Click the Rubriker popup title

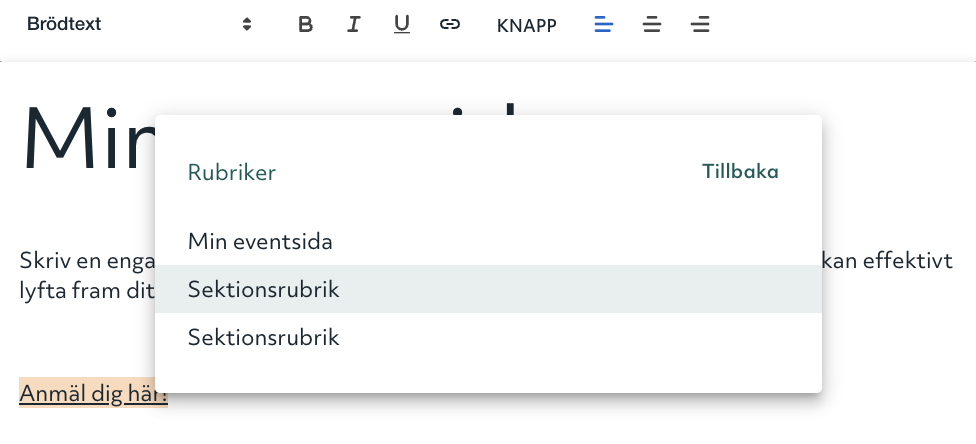pos(232,172)
